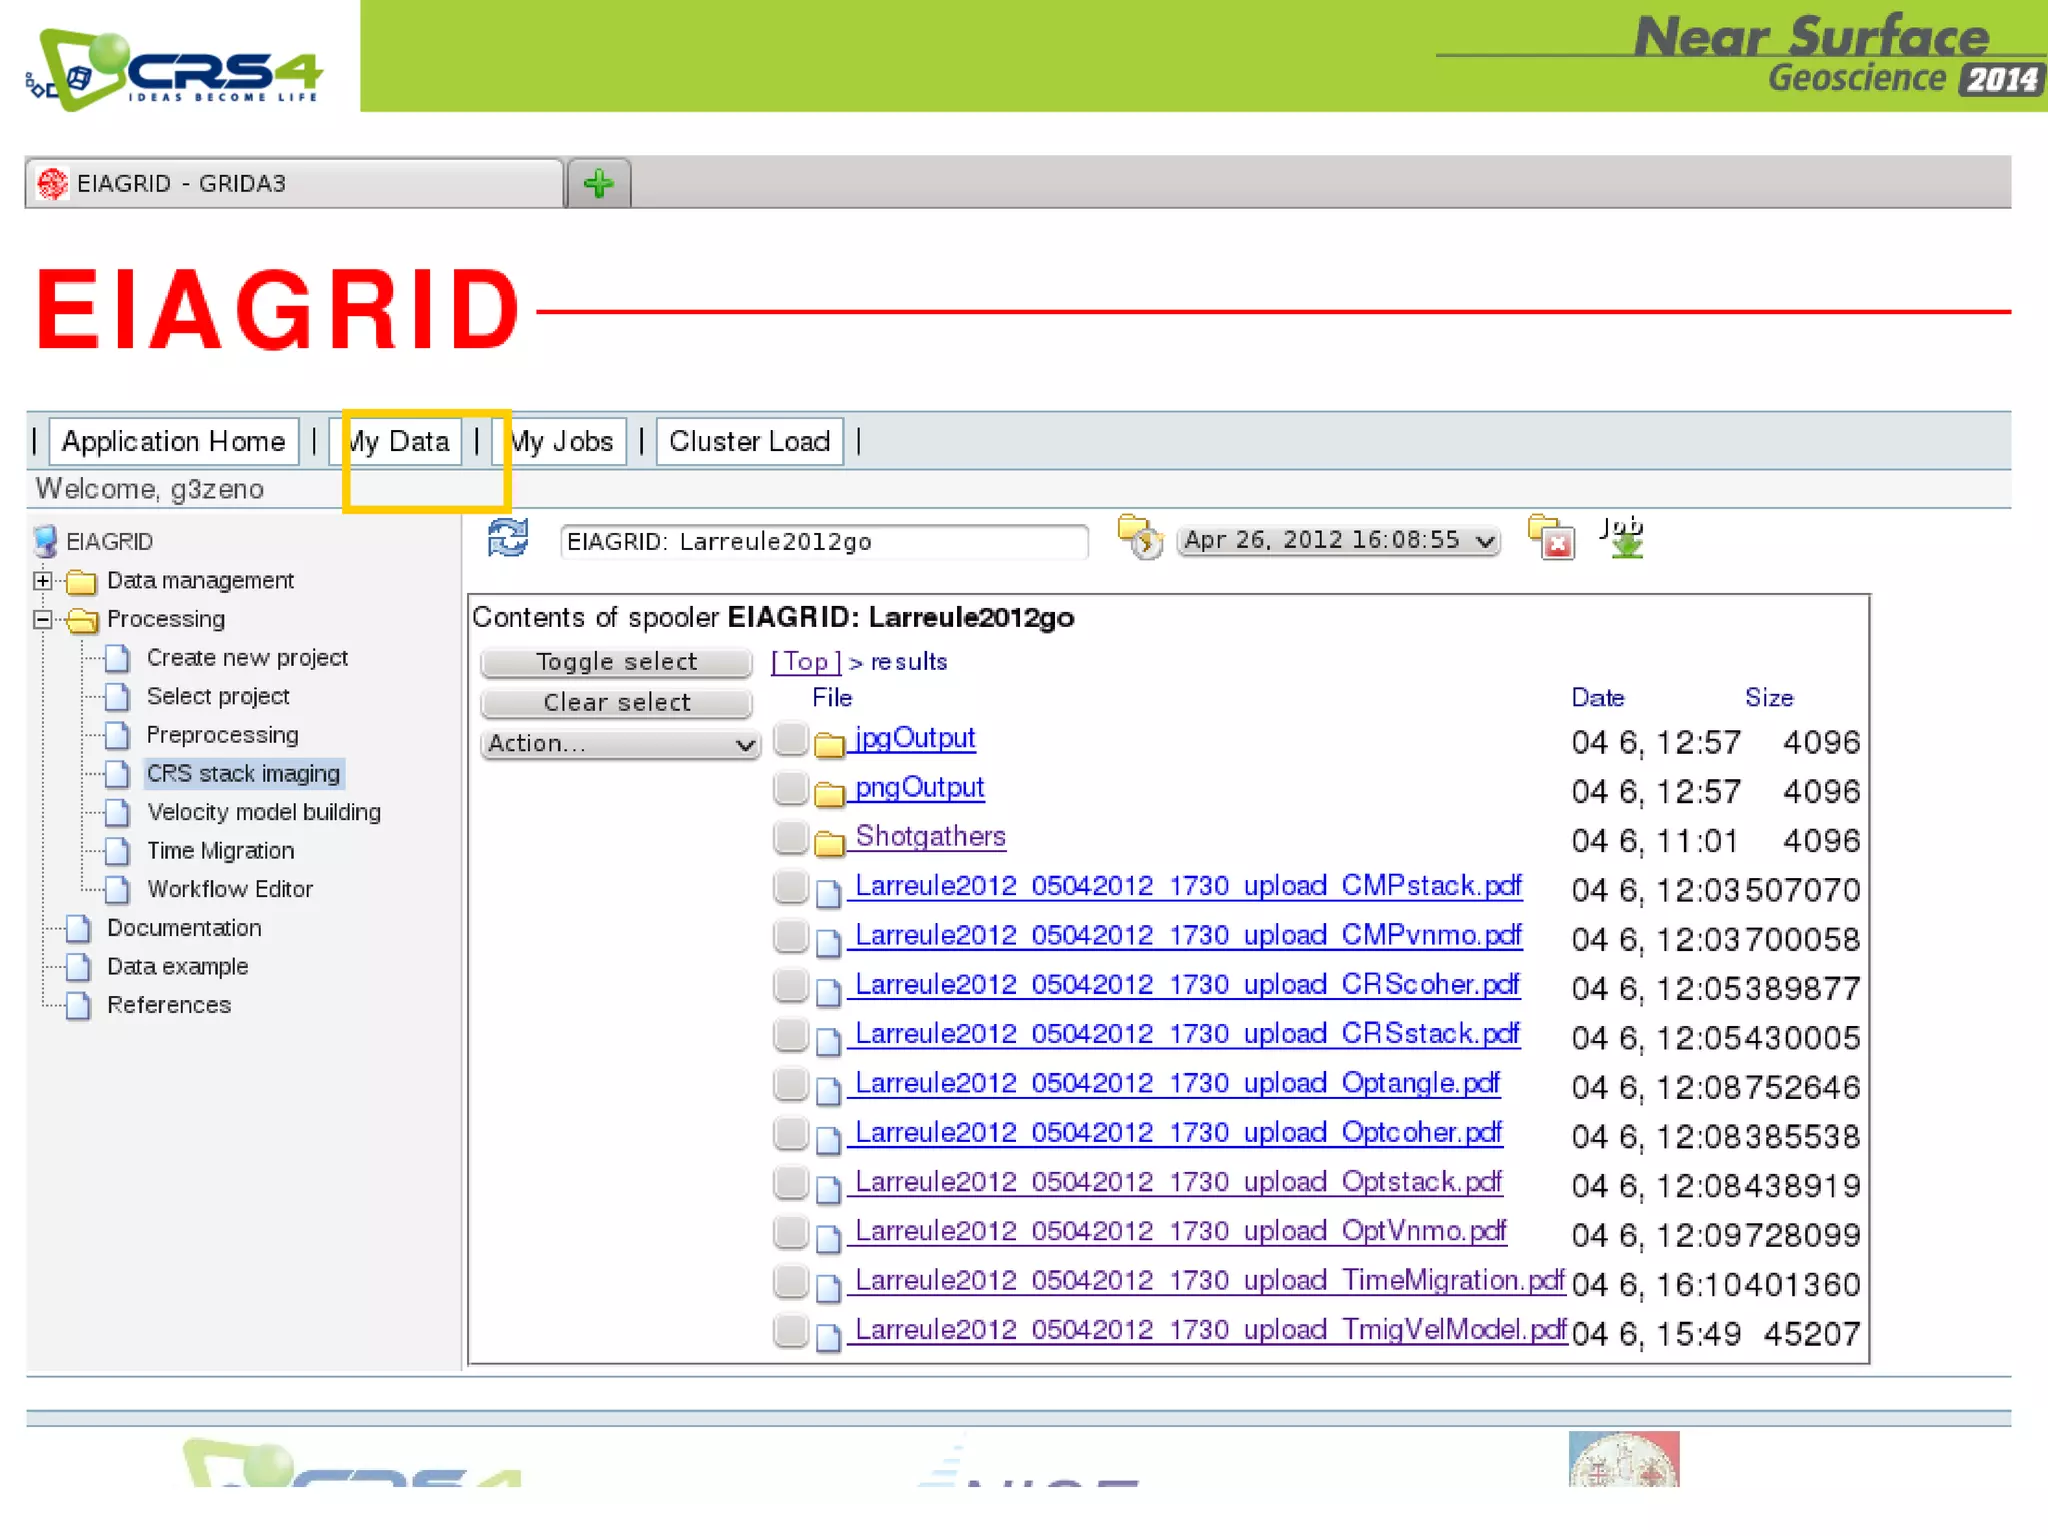Open the Action... dropdown
Screen dimensions: 2048x1536
coord(620,743)
